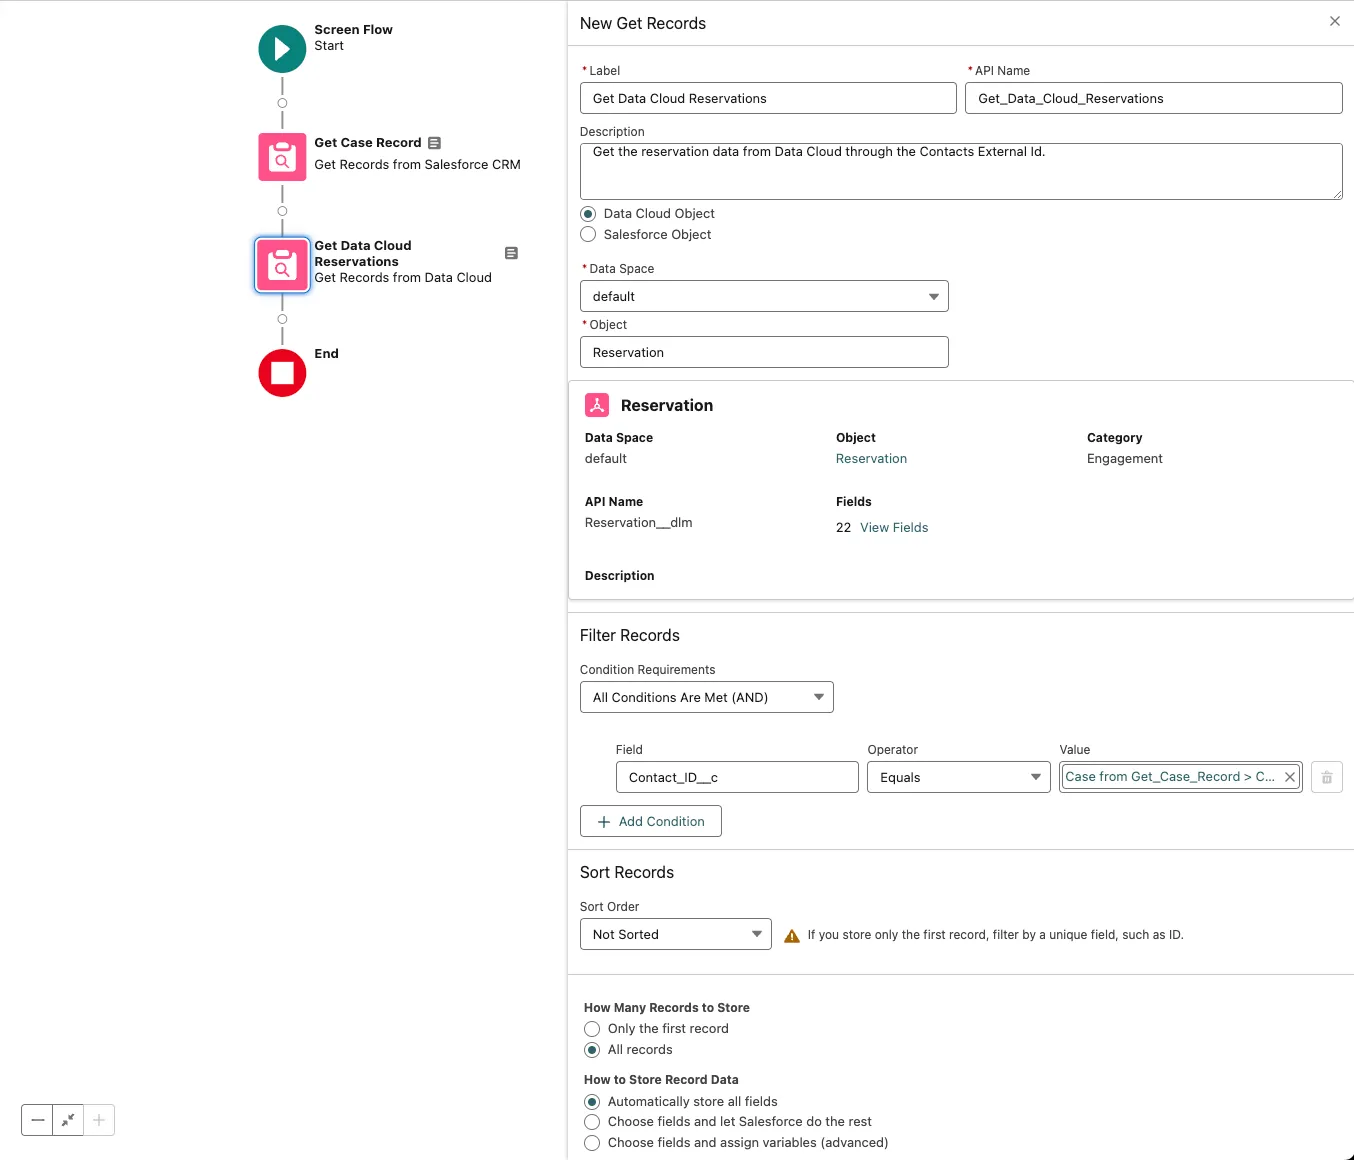Choose Only the first record option
Viewport: 1354px width, 1160px height.
coord(592,1029)
